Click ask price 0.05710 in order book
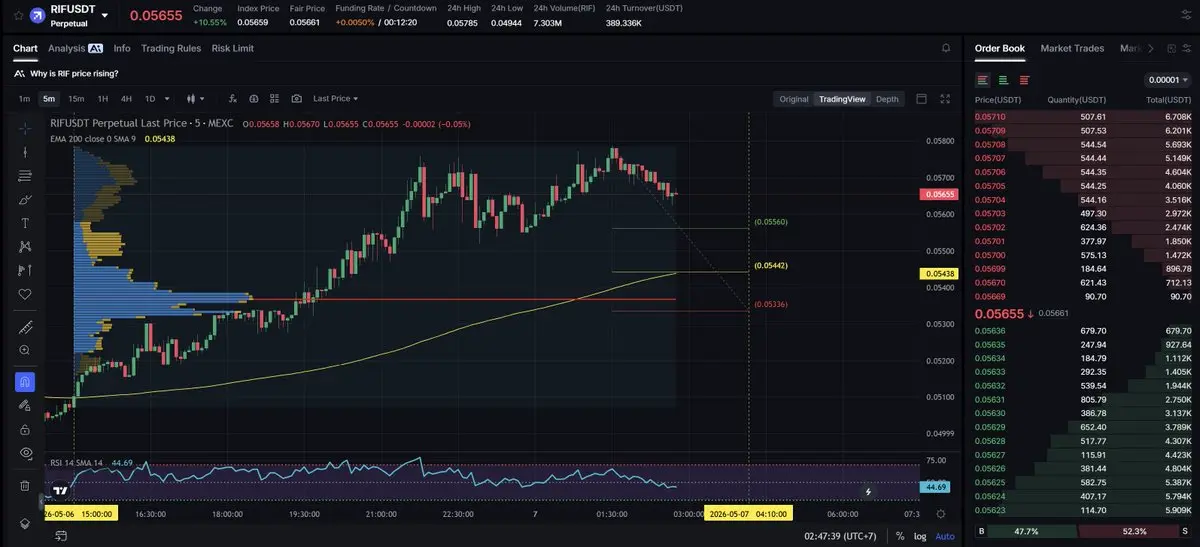Screen dimensions: 1200x547 [990, 117]
